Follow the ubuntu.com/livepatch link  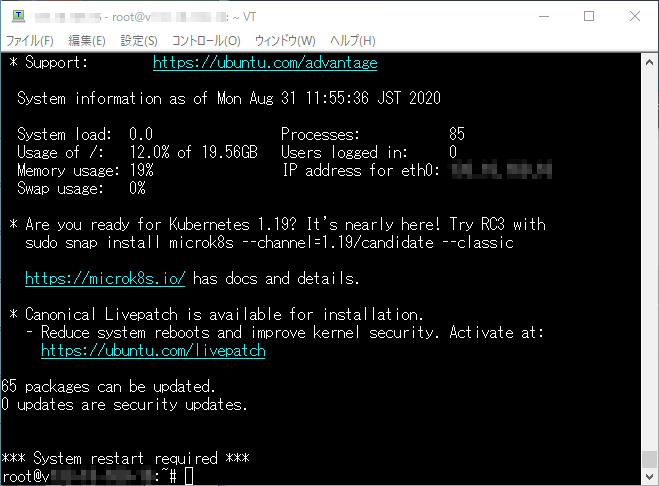153,351
